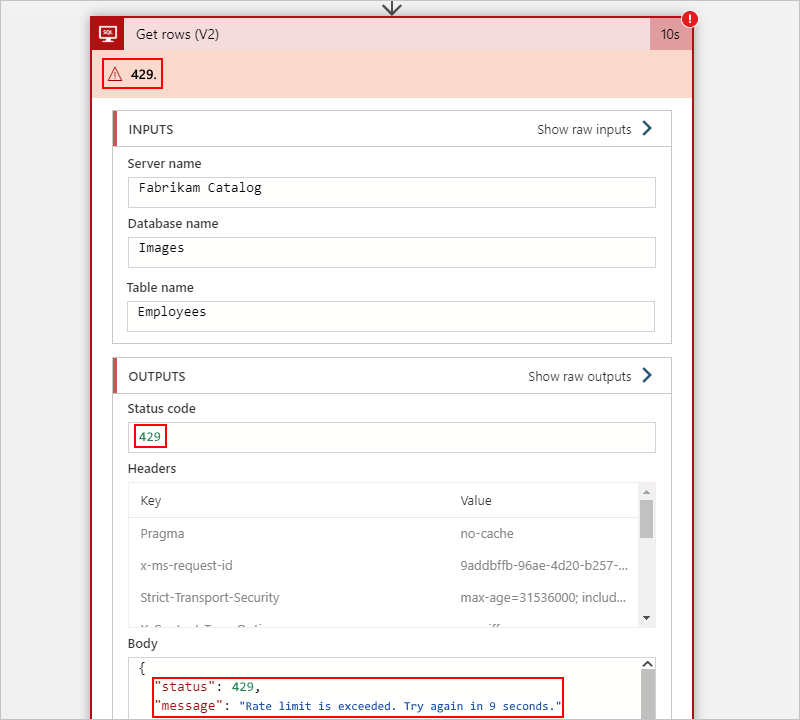Click the 10s duration indicator
800x720 pixels.
click(671, 33)
